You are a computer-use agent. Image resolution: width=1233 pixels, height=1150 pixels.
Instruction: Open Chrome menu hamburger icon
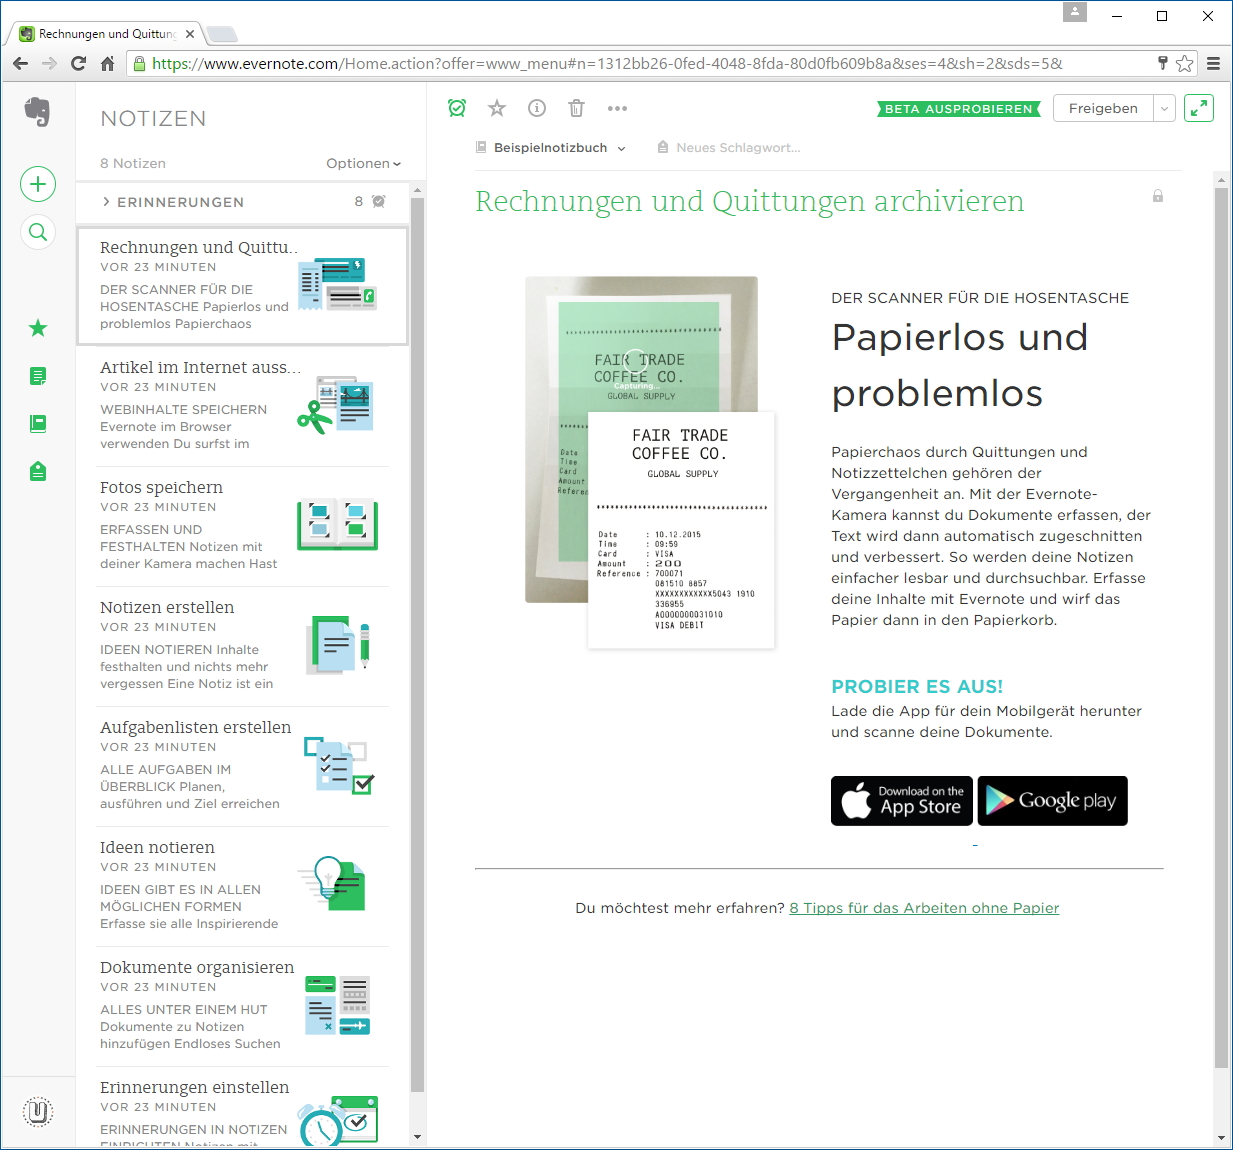[1213, 64]
